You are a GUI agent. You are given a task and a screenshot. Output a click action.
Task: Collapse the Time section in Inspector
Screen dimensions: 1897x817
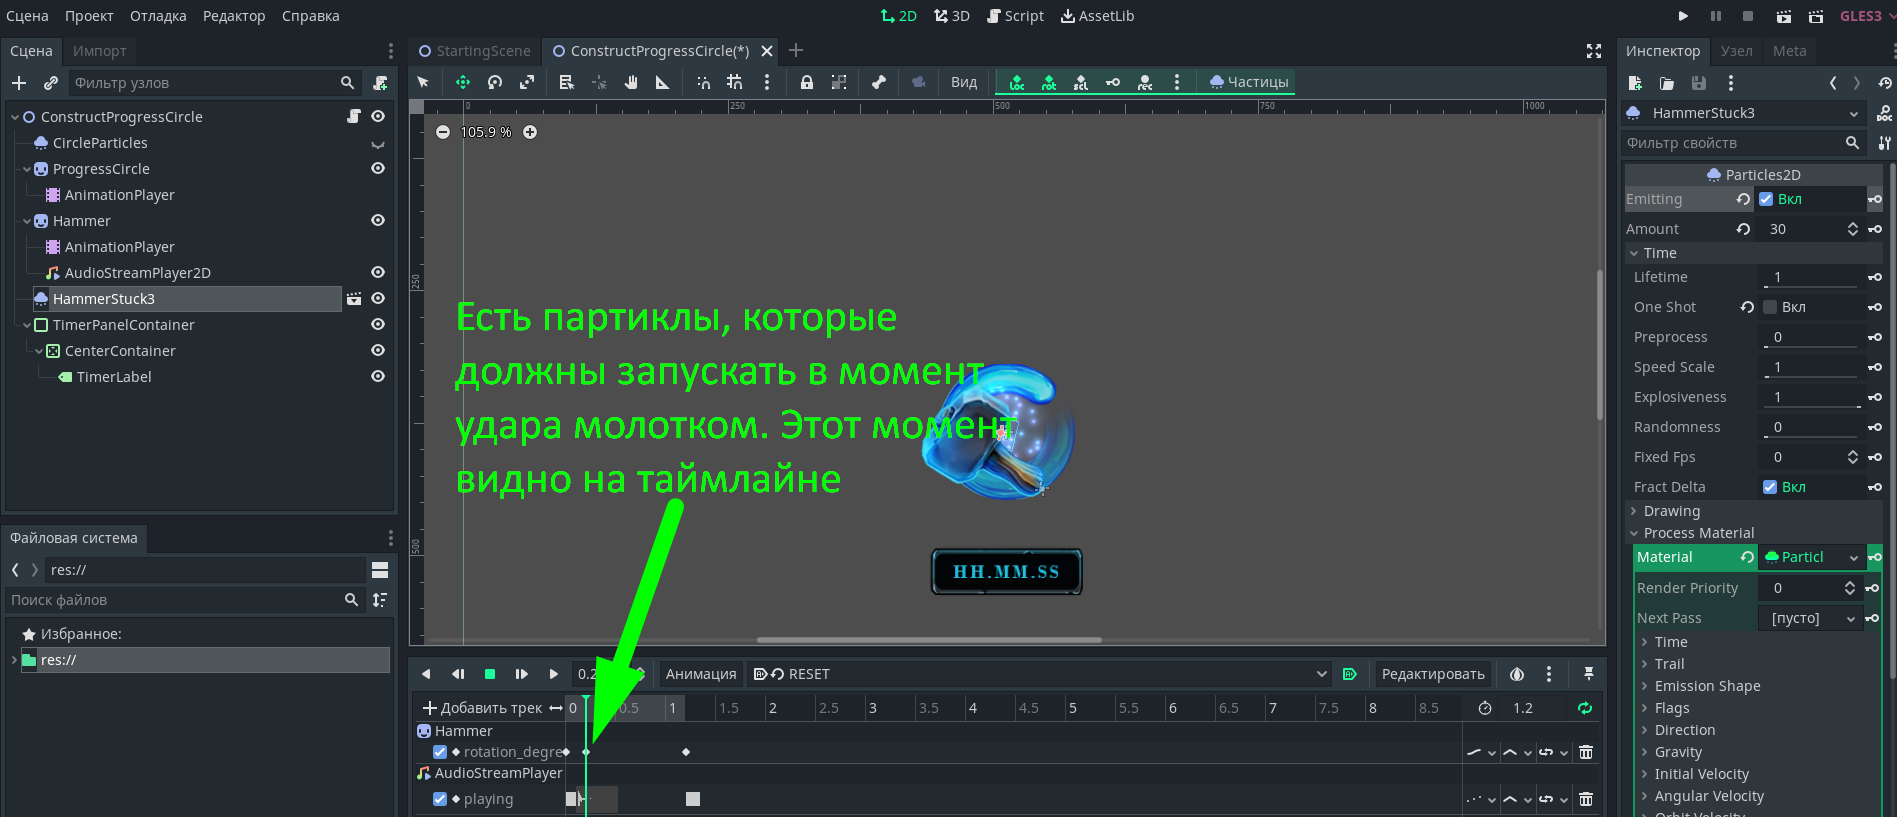pyautogui.click(x=1634, y=253)
